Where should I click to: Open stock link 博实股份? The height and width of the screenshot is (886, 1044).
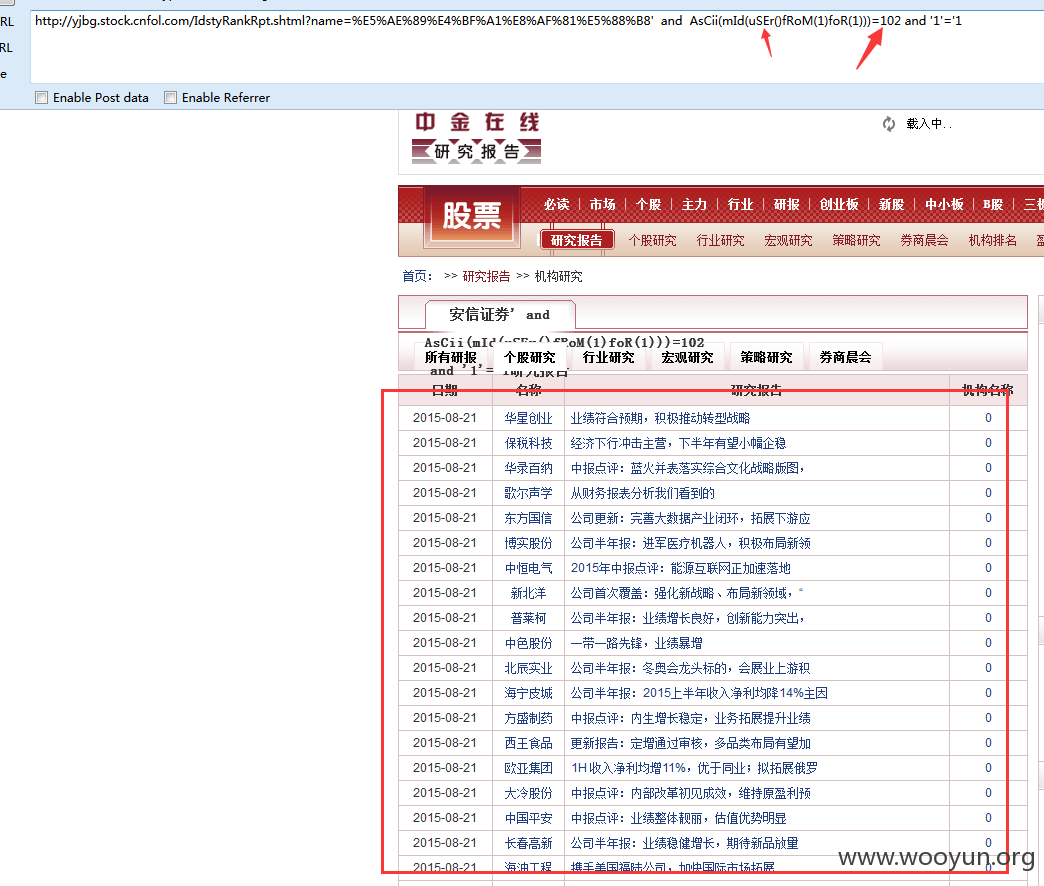click(528, 543)
